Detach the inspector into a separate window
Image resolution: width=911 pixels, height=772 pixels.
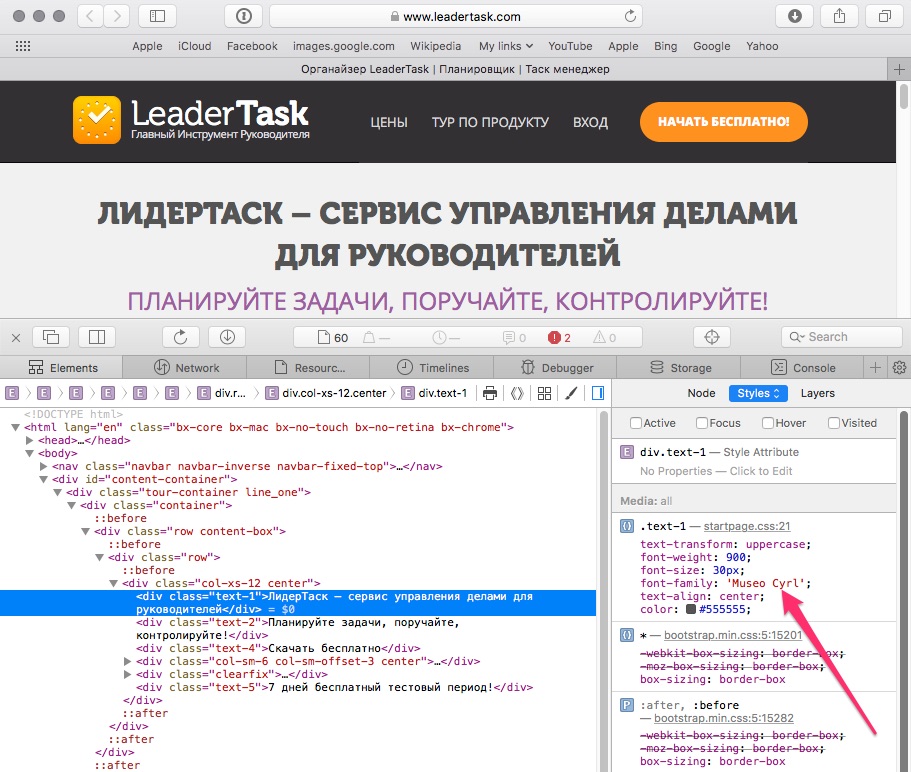pyautogui.click(x=51, y=337)
